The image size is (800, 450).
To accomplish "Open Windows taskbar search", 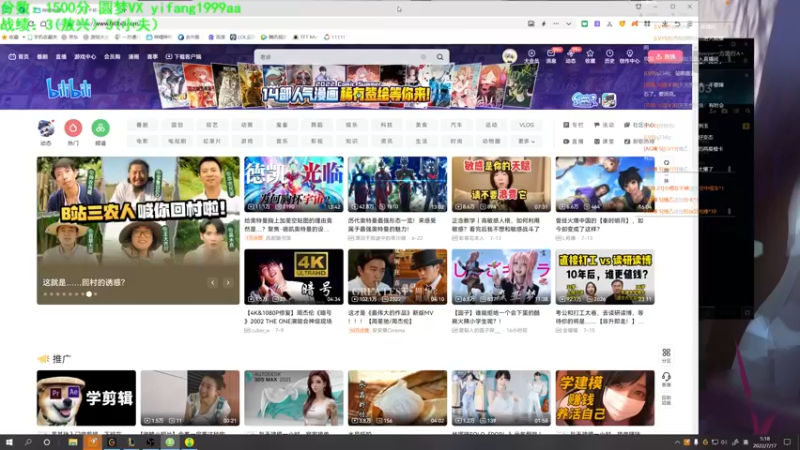I will point(28,442).
